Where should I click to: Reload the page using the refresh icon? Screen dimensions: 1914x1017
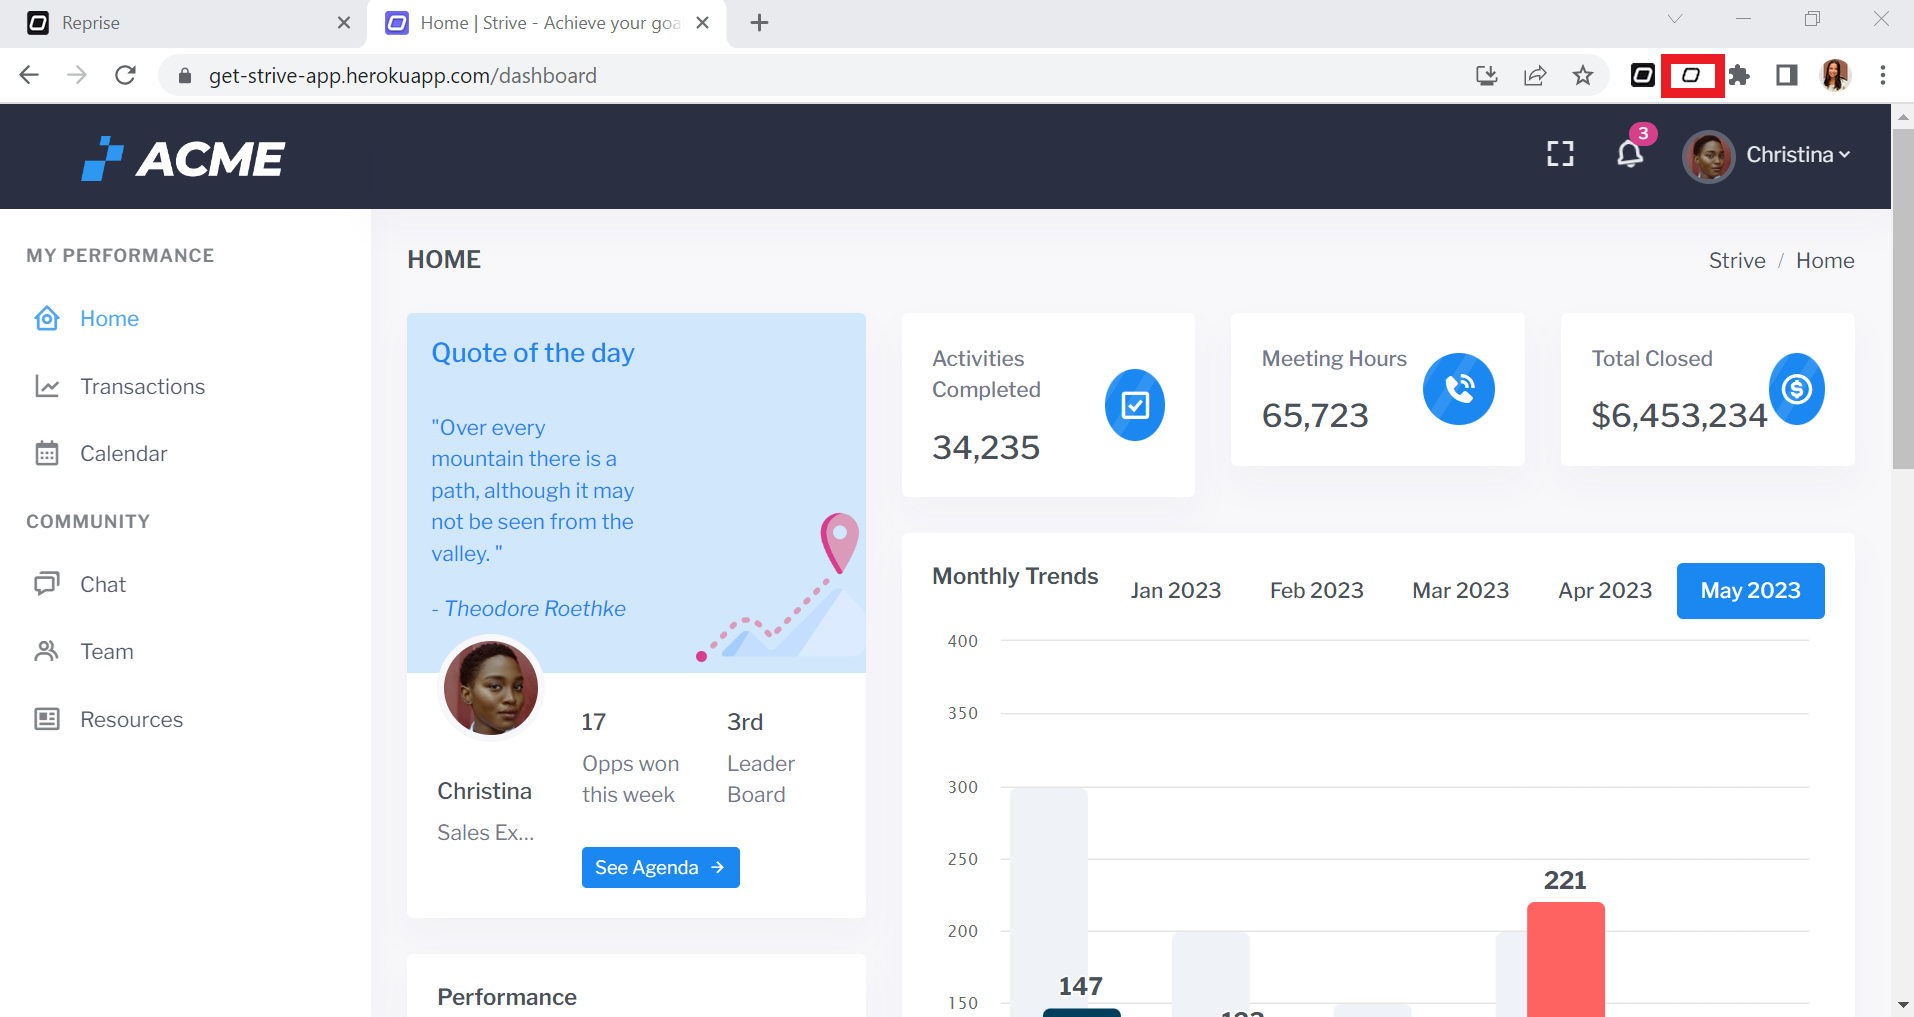click(x=125, y=76)
